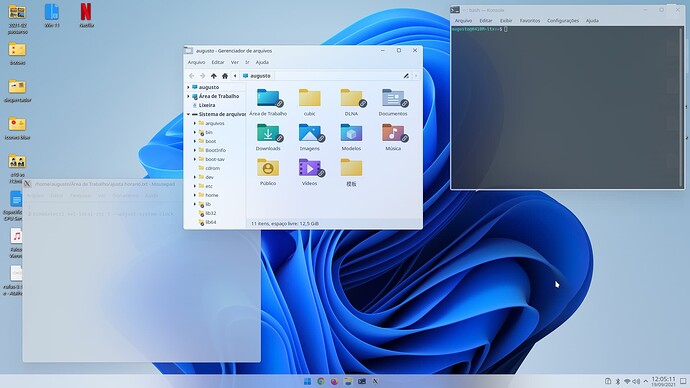The image size is (690, 388).
Task: Open the Start menu on taskbar
Action: (x=307, y=381)
